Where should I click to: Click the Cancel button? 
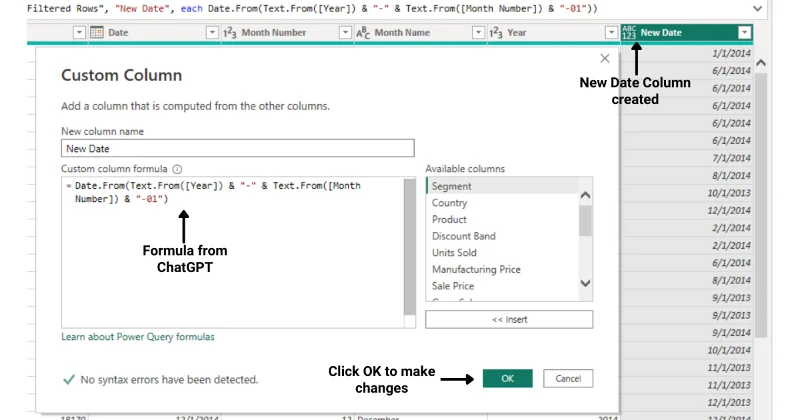pos(568,379)
